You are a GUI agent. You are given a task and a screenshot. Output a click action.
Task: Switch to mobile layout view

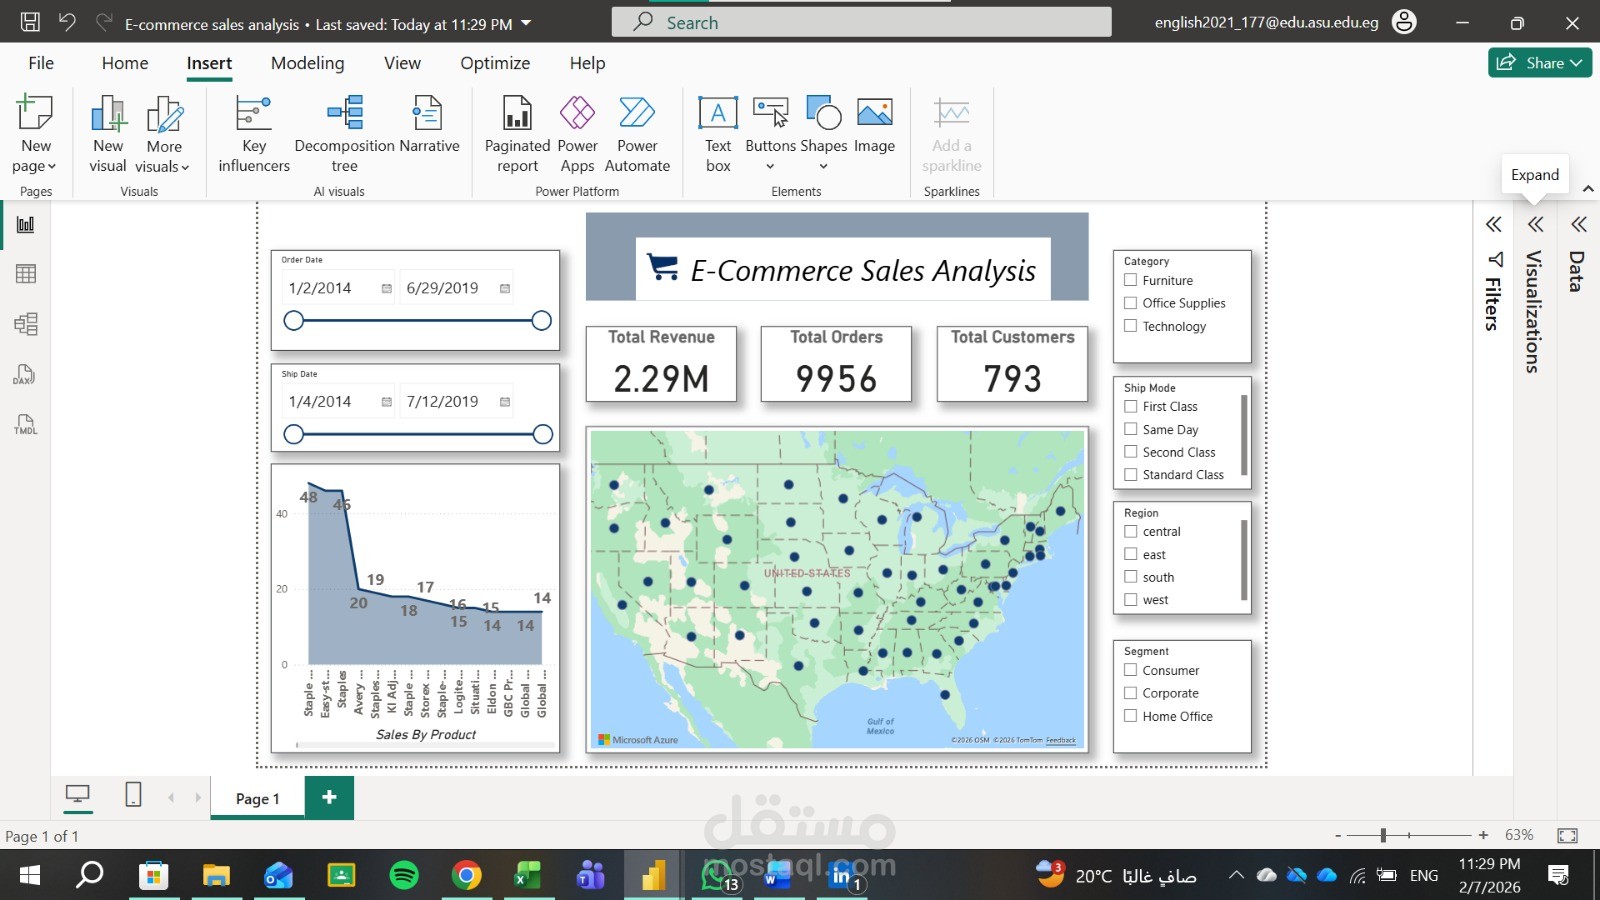click(133, 795)
